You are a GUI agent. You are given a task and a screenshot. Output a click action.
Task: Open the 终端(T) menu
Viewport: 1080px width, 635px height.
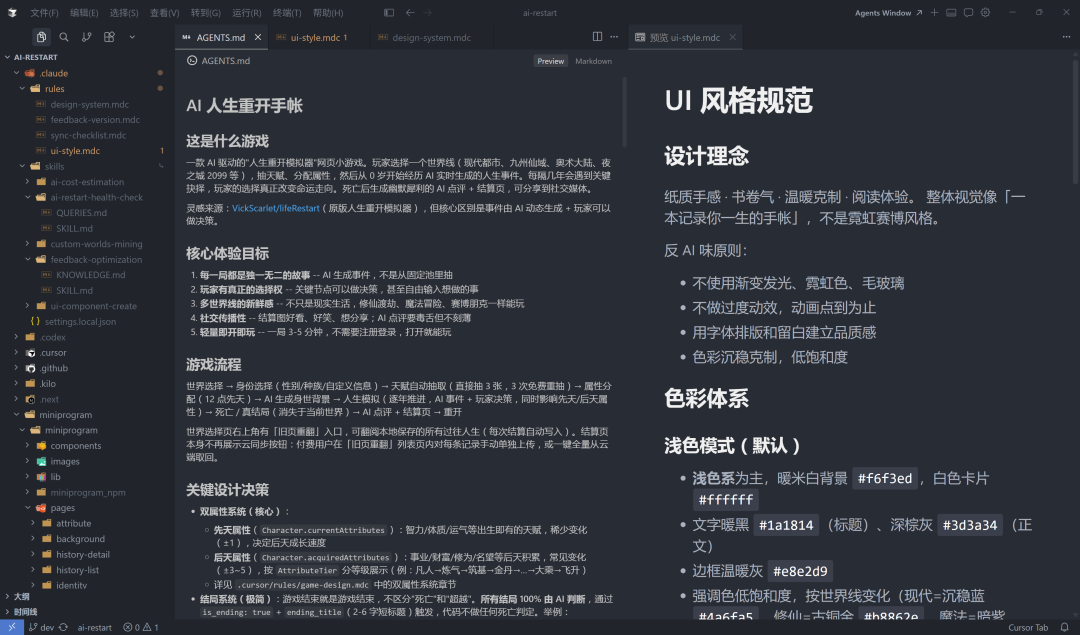point(287,12)
